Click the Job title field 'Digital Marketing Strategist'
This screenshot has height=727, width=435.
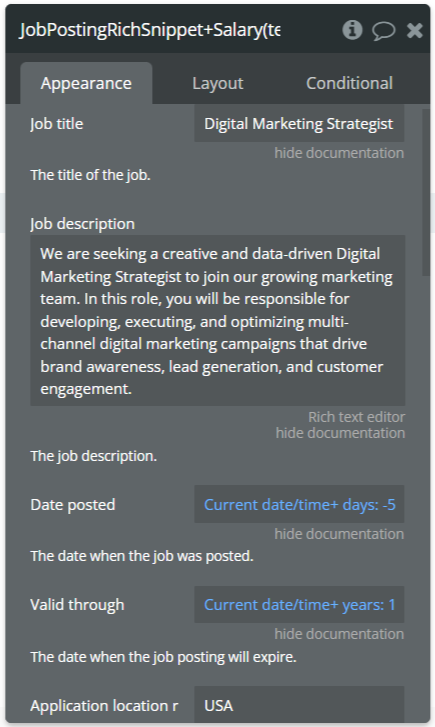pyautogui.click(x=299, y=123)
